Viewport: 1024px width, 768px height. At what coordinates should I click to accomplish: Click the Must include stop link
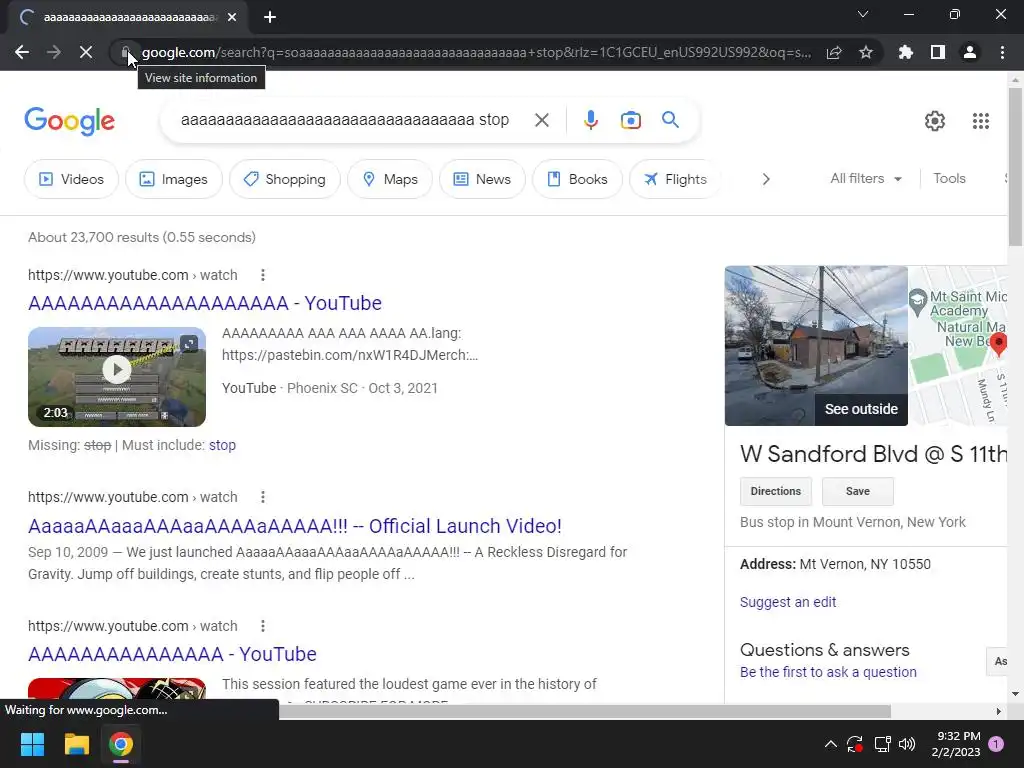[222, 445]
